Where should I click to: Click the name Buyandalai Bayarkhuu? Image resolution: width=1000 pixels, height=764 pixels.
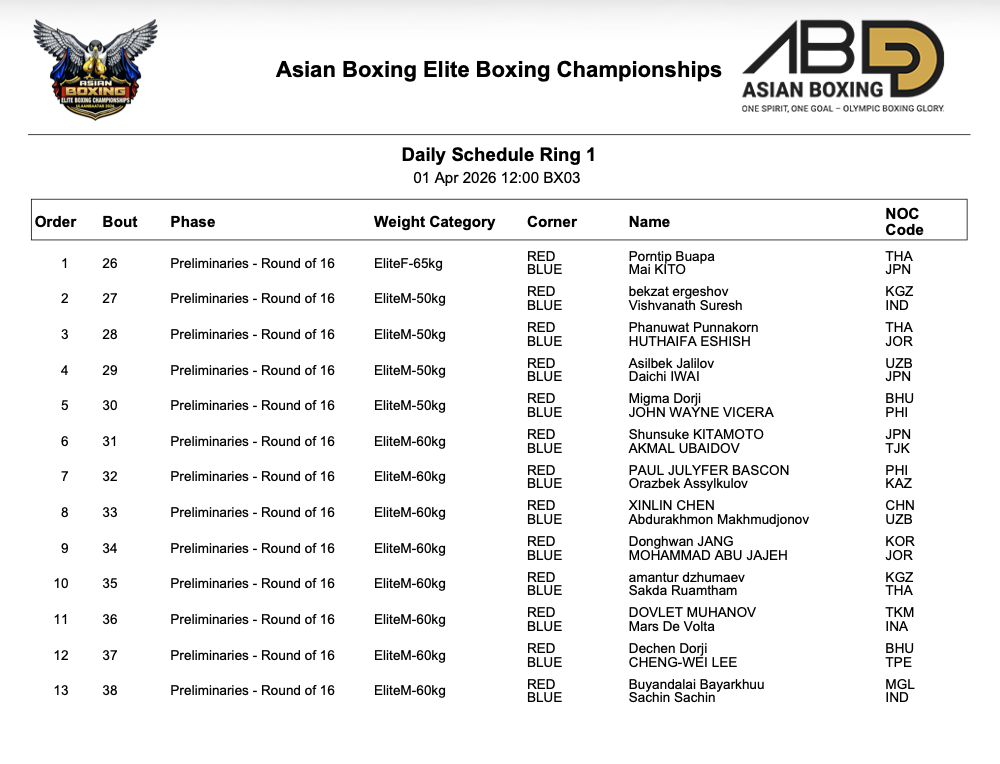click(x=696, y=684)
